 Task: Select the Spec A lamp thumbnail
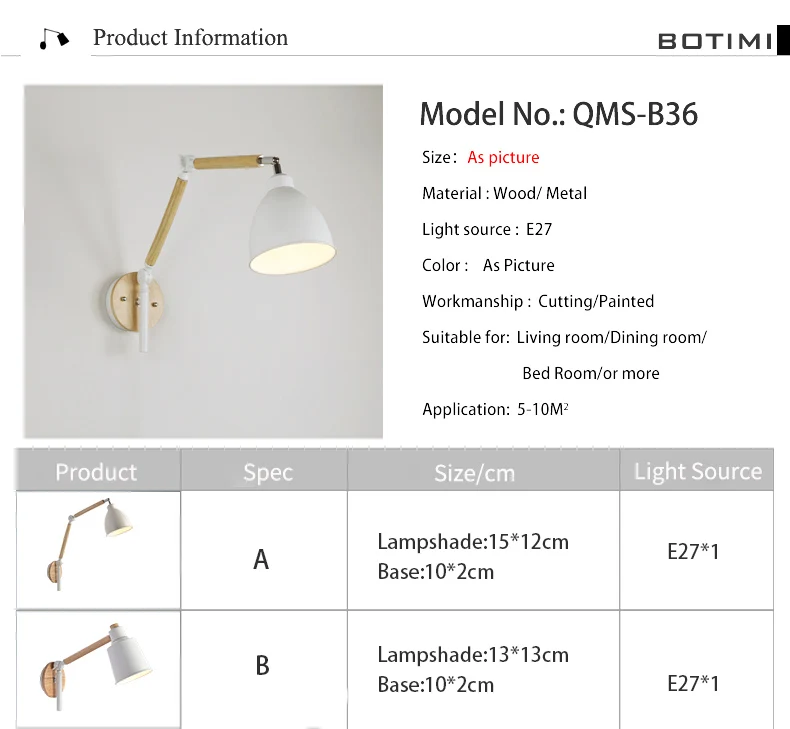[98, 550]
